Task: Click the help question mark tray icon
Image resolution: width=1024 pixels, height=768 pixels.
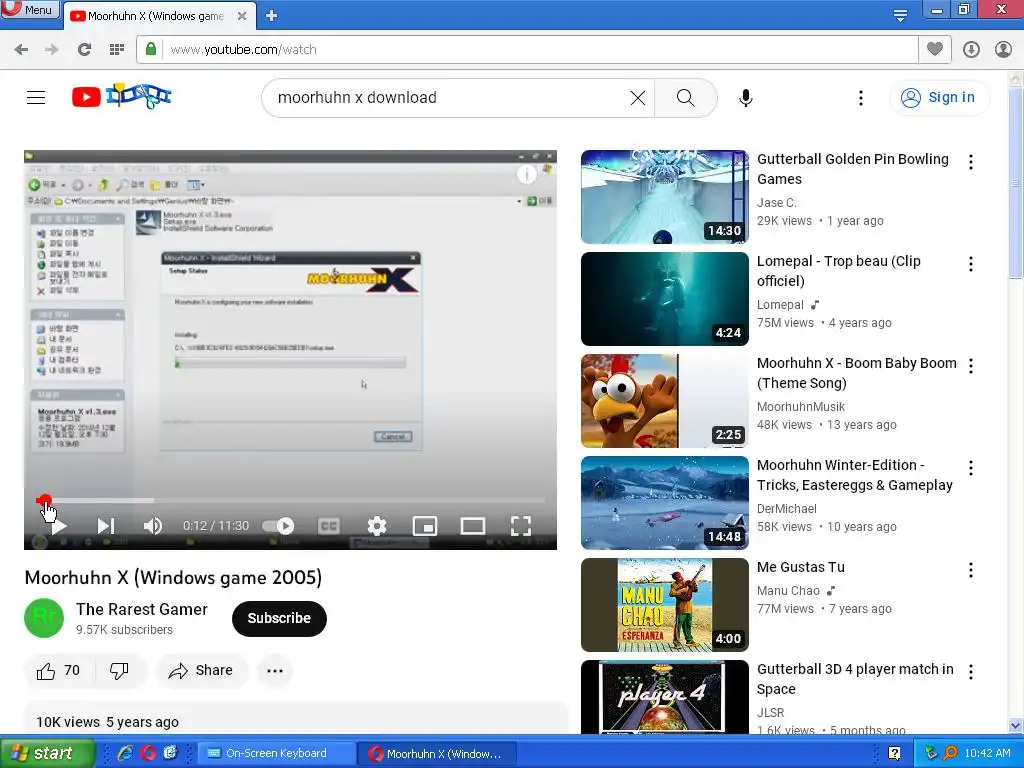Action: pyautogui.click(x=894, y=753)
